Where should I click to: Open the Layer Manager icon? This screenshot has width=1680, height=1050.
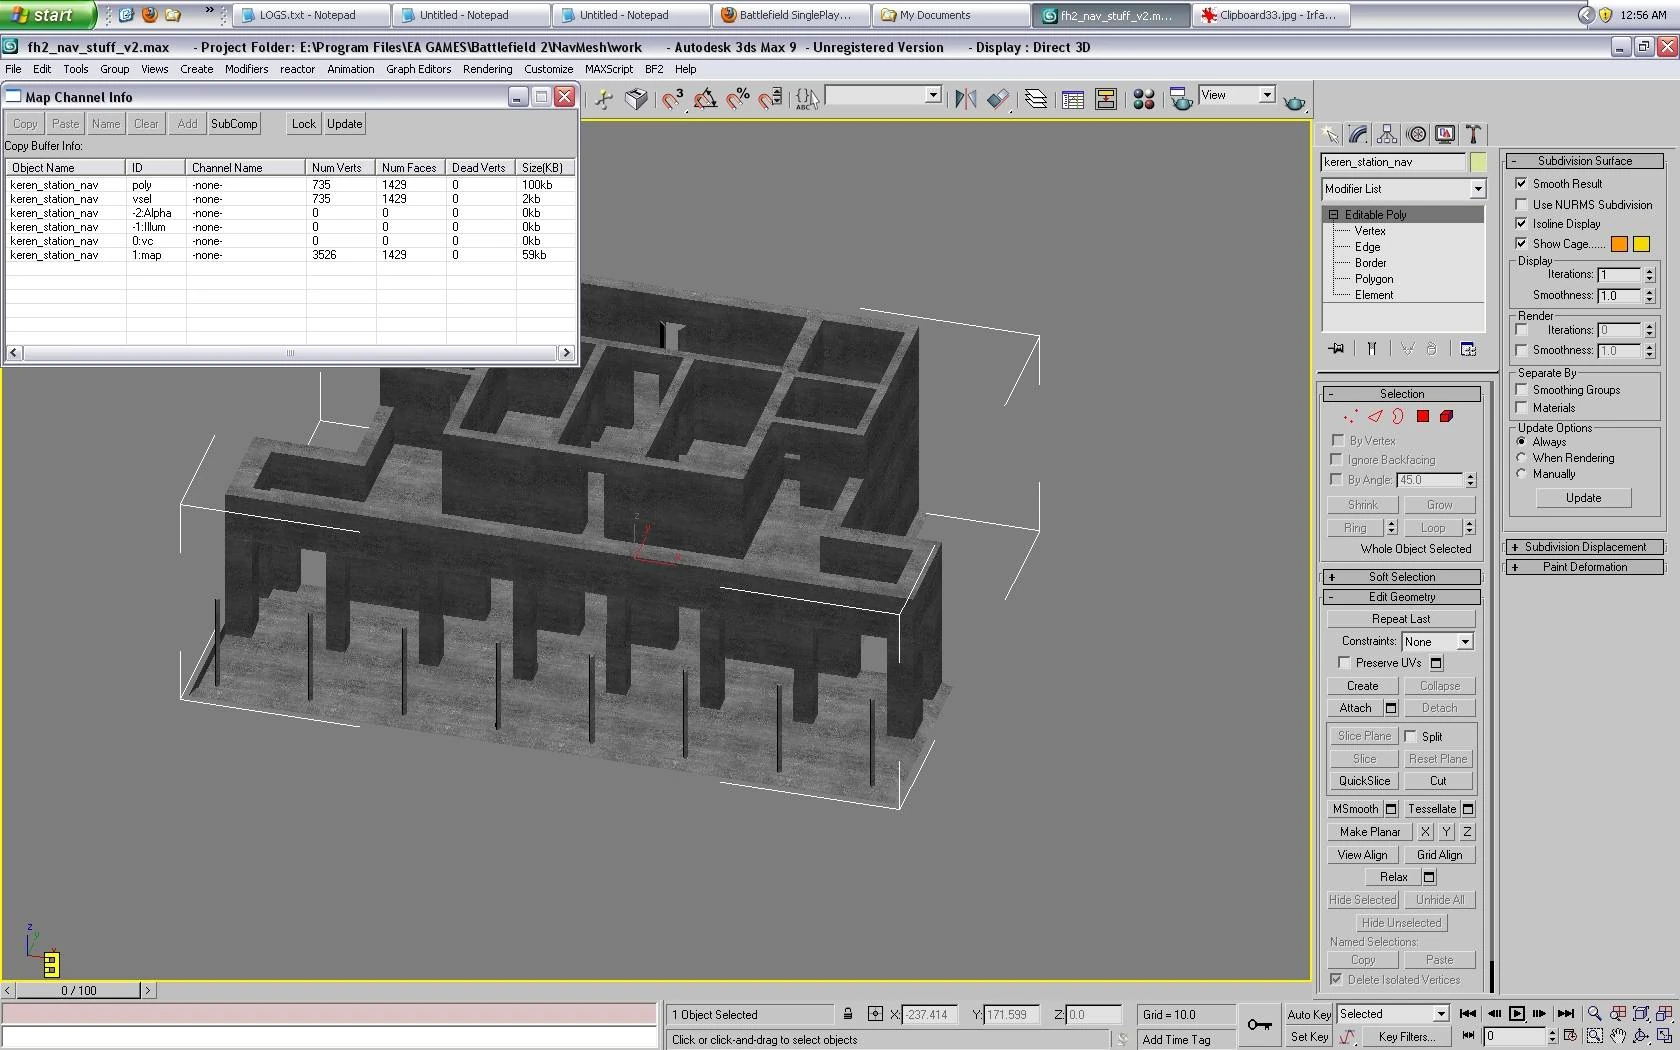[1036, 98]
